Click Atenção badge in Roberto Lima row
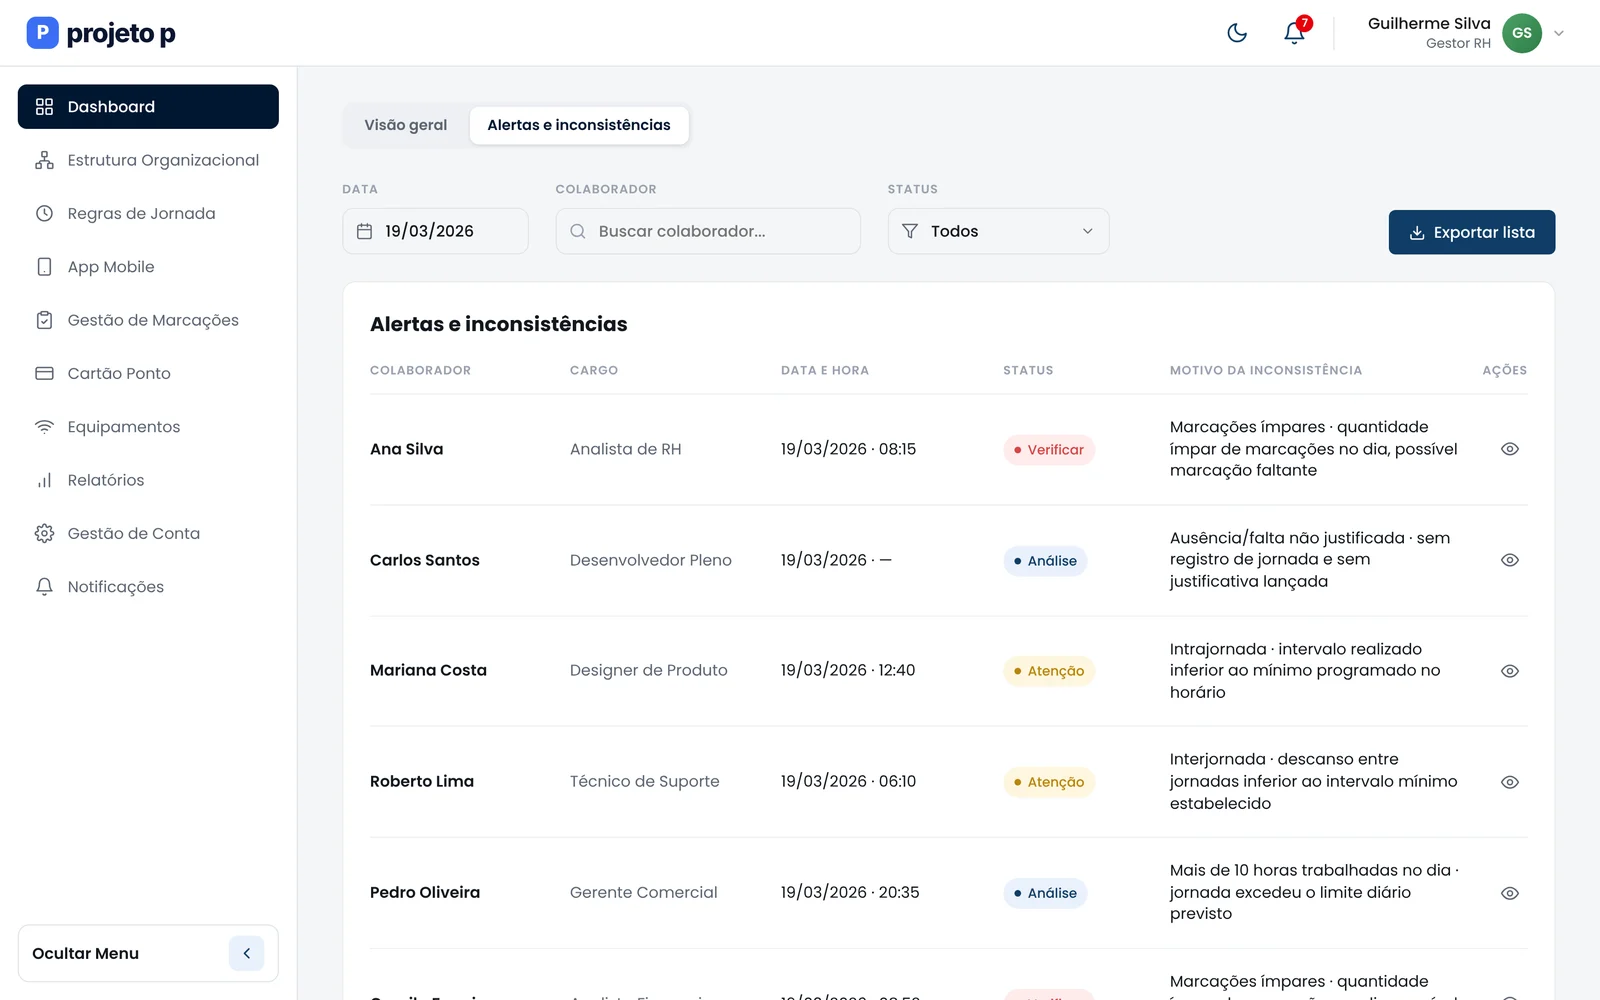 [x=1049, y=782]
